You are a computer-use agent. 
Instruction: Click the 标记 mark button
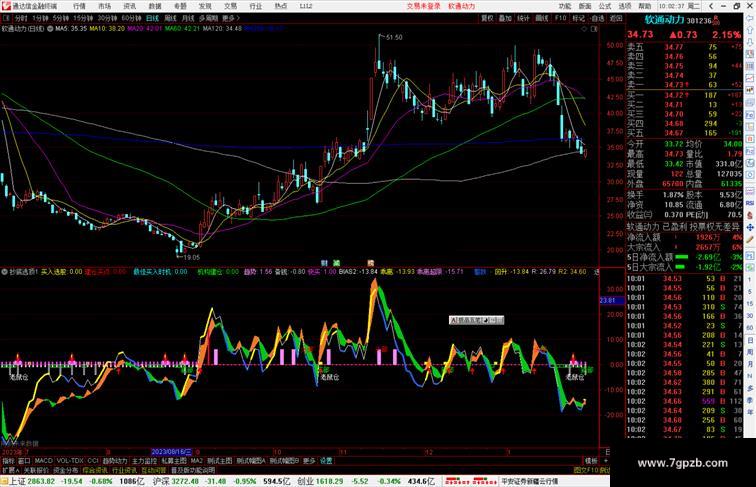(579, 18)
